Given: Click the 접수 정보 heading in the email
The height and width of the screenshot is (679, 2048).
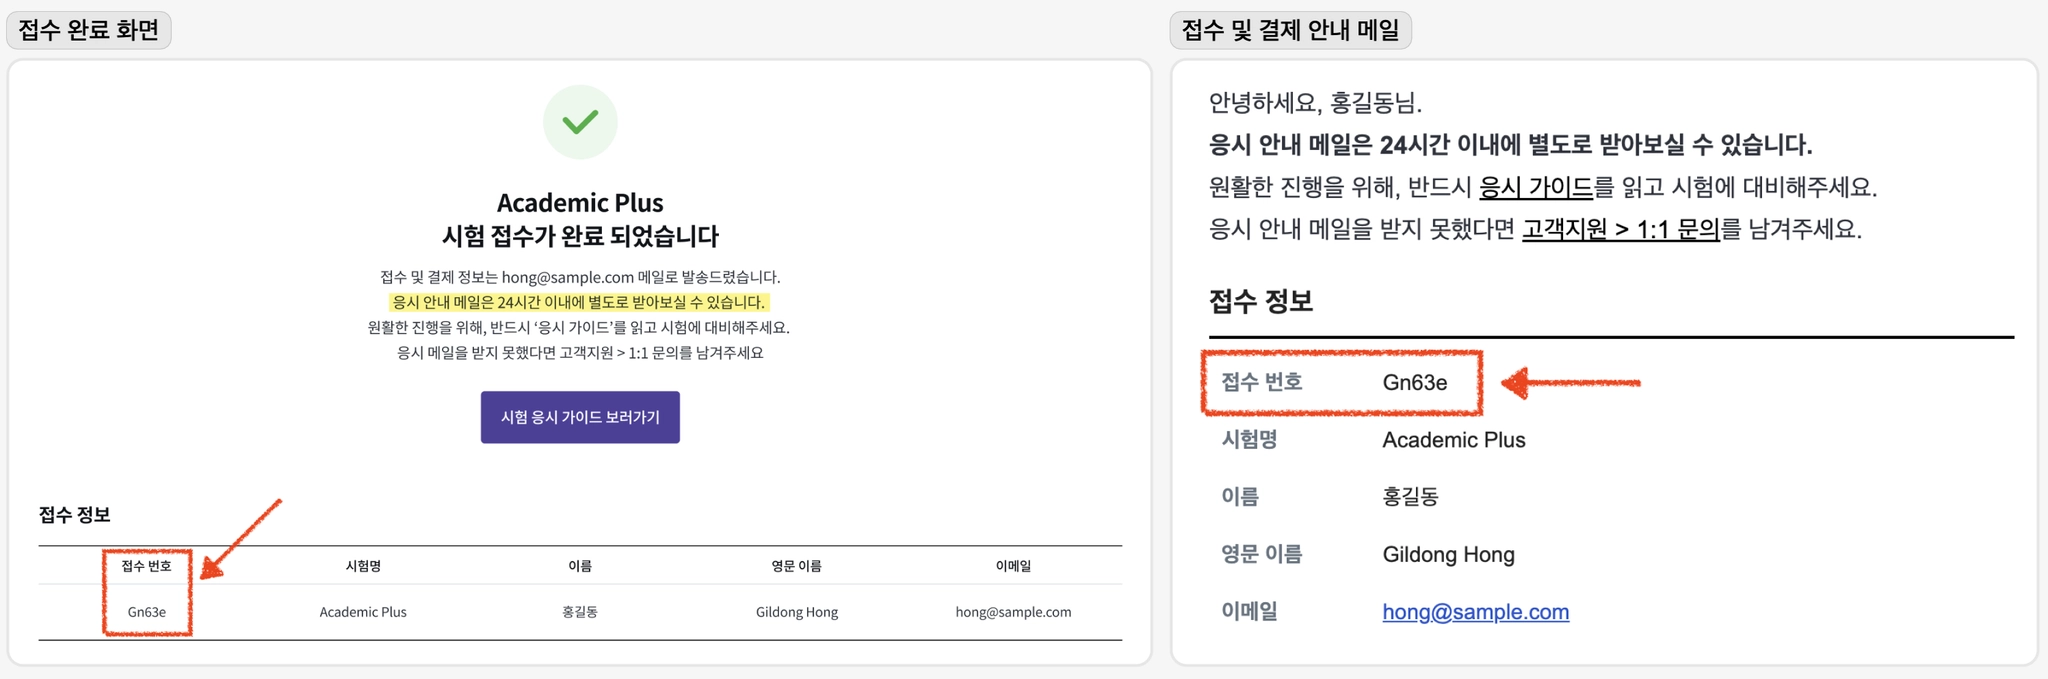Looking at the screenshot, I should (x=1260, y=301).
